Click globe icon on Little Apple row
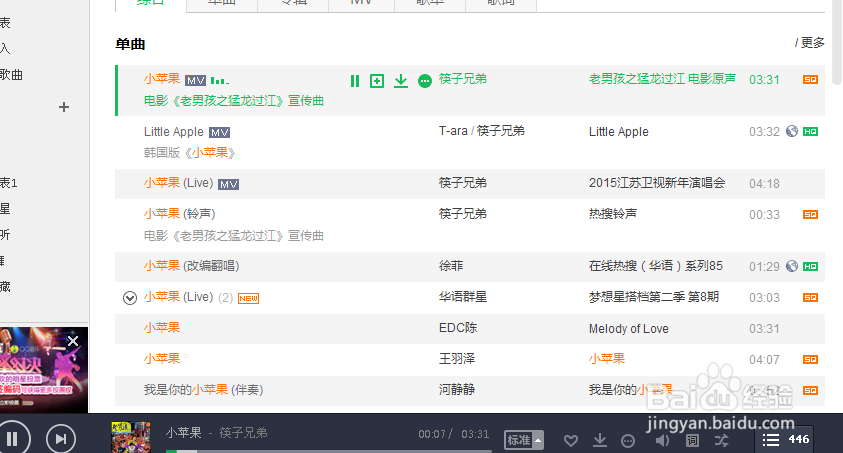The height and width of the screenshot is (453, 843). pos(791,131)
